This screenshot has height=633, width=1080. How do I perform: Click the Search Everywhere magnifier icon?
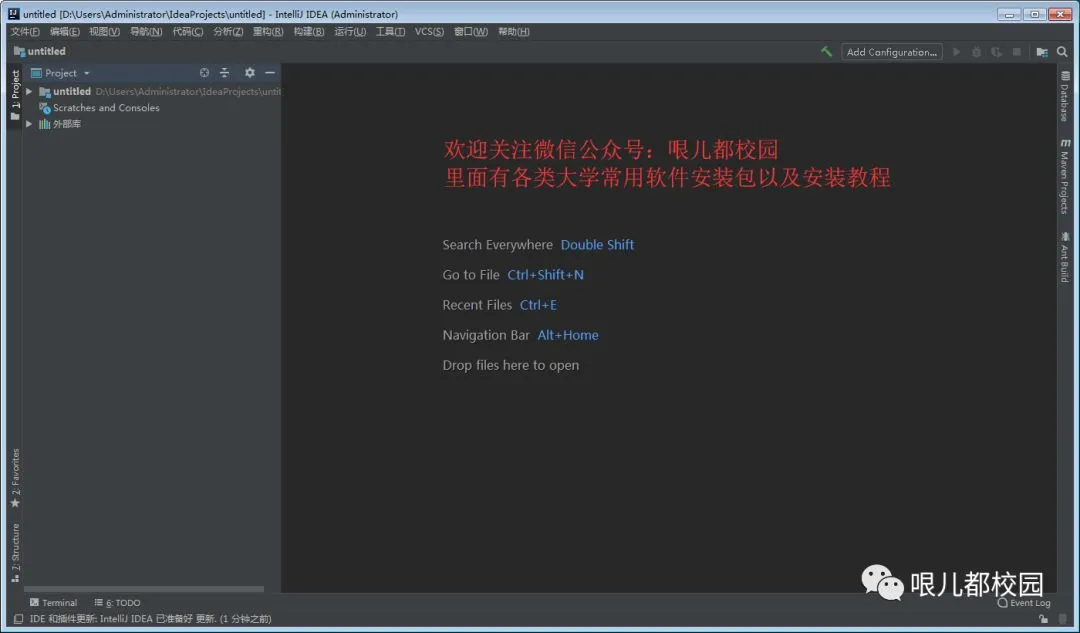pyautogui.click(x=1062, y=52)
